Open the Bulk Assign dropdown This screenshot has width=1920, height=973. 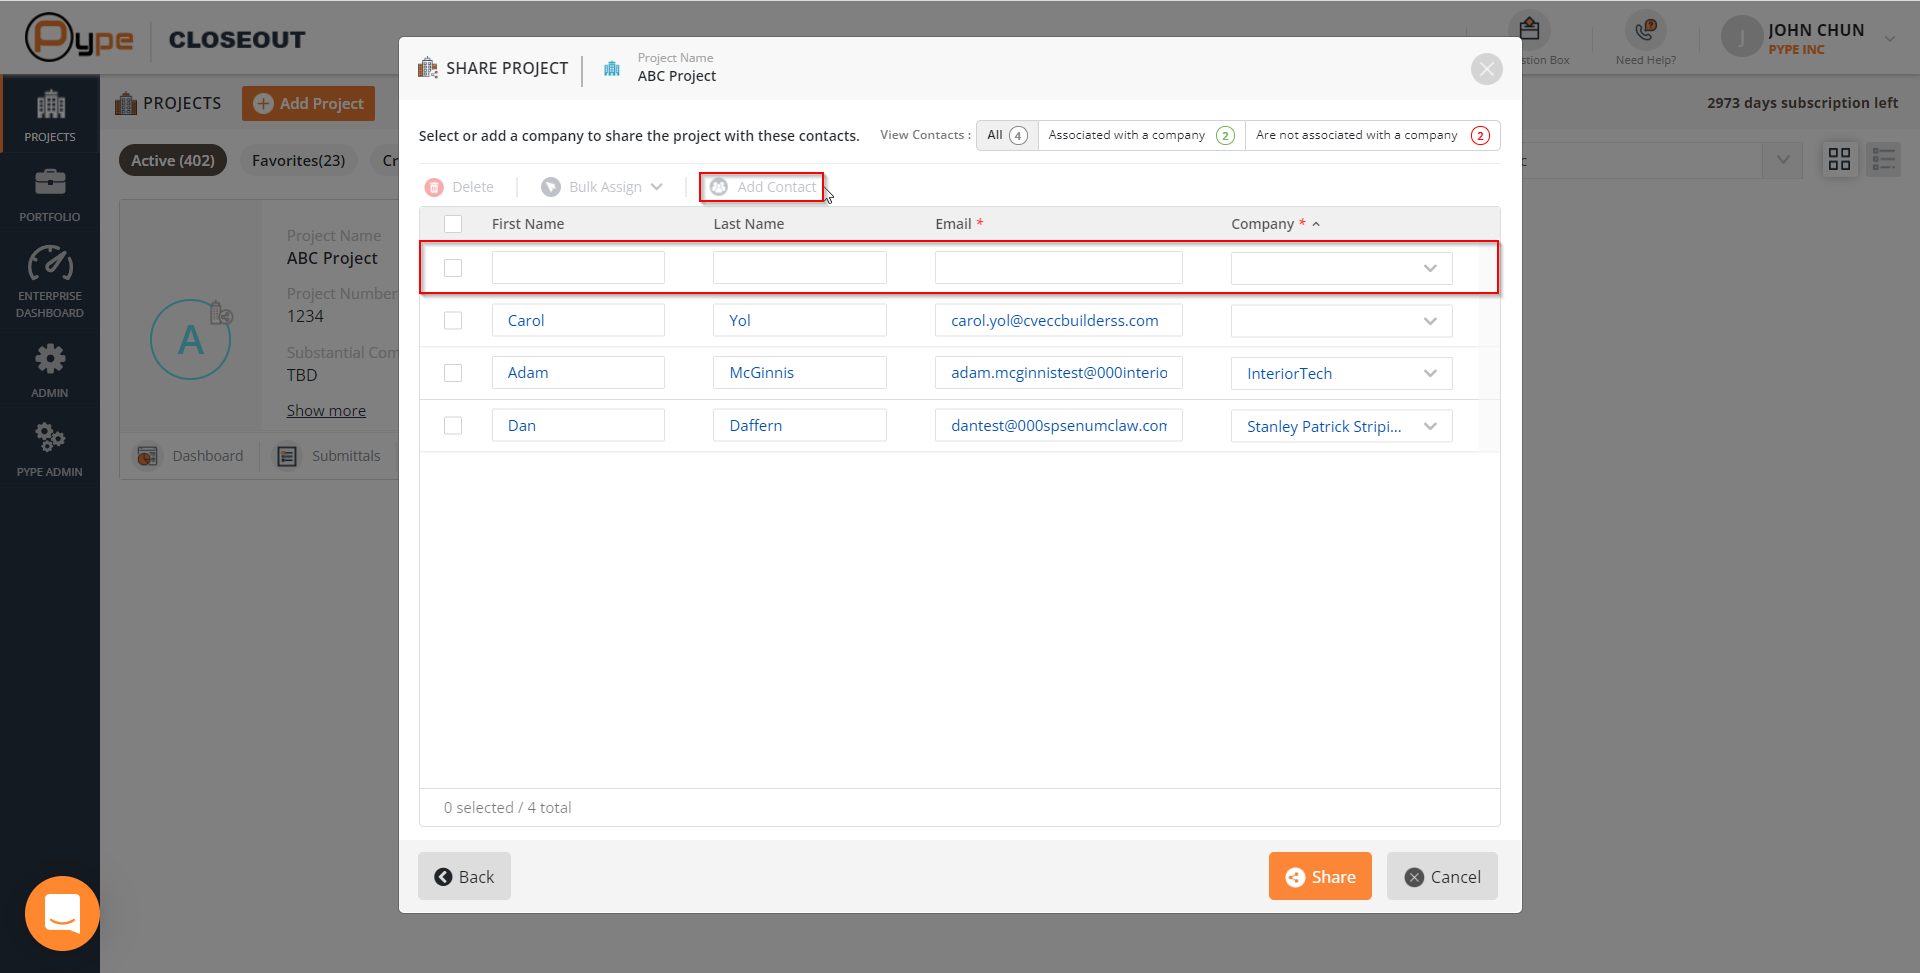602,187
